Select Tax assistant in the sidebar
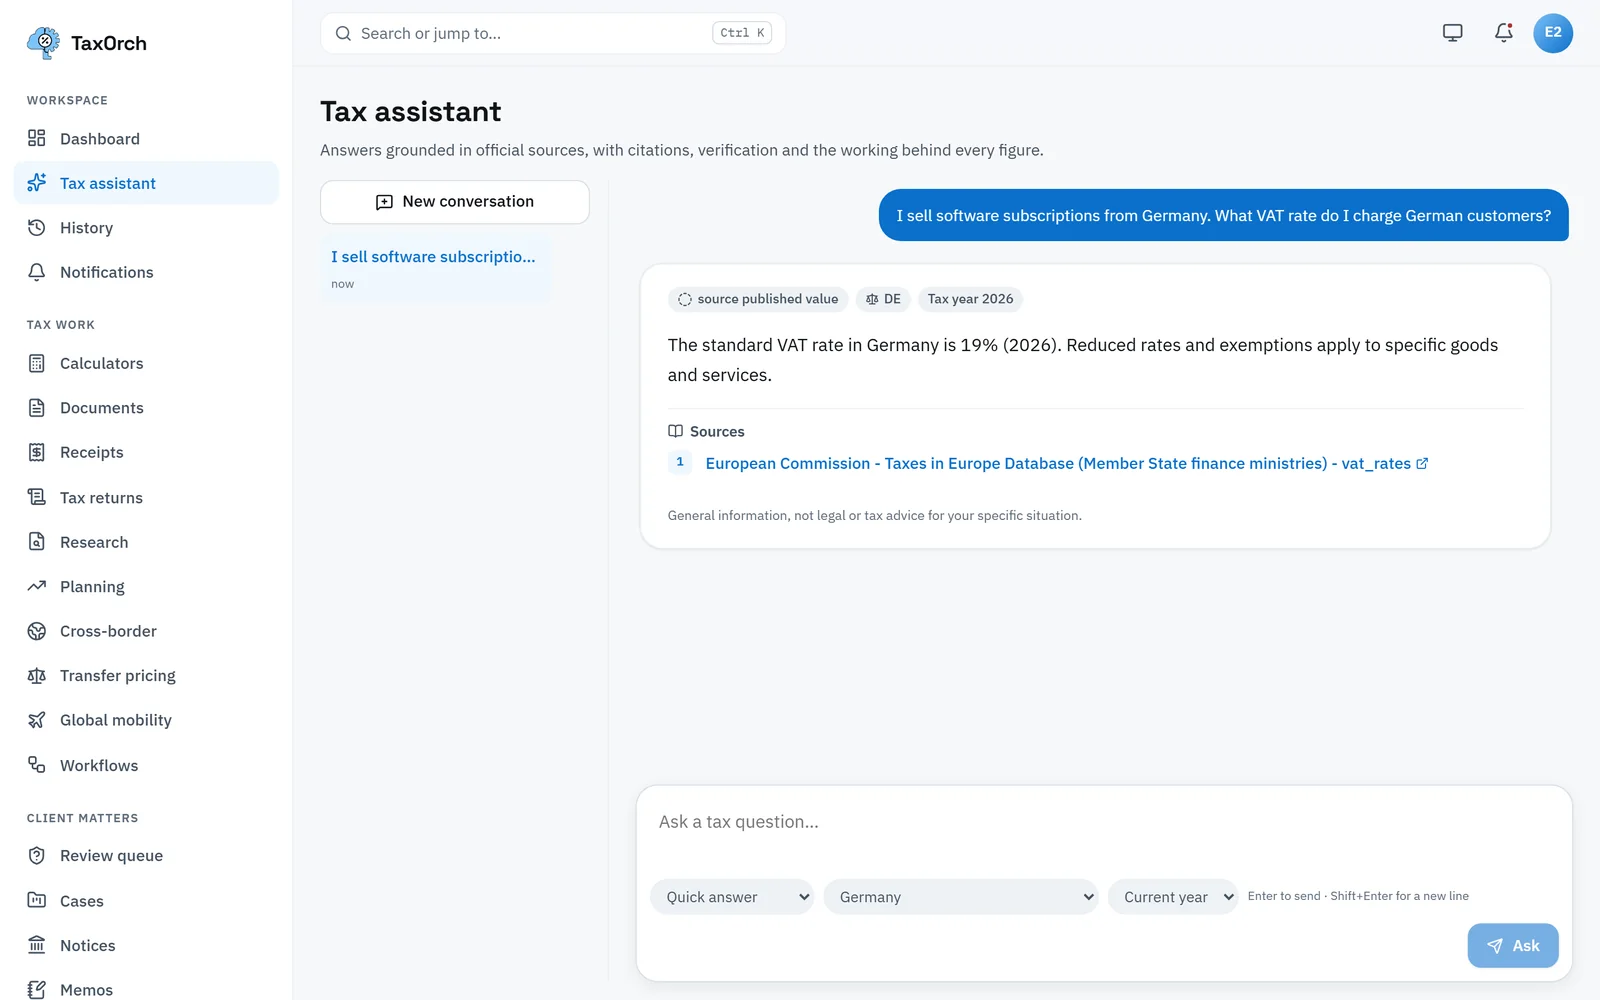 pyautogui.click(x=146, y=183)
